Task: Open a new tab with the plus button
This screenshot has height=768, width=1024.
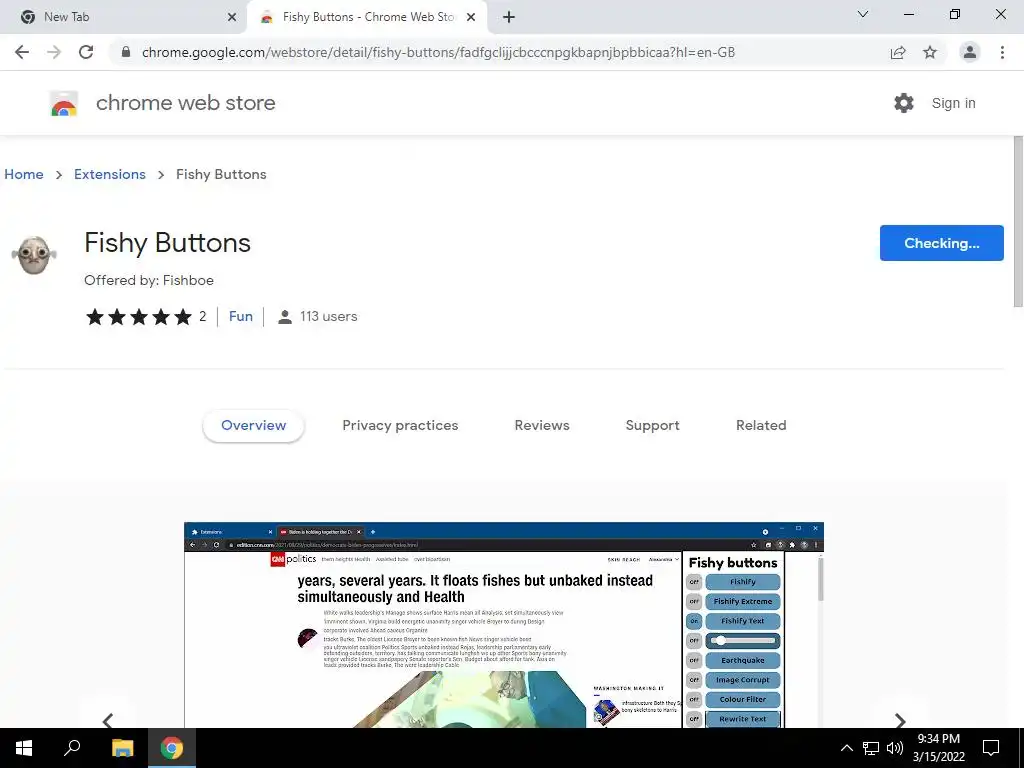Action: click(x=509, y=17)
